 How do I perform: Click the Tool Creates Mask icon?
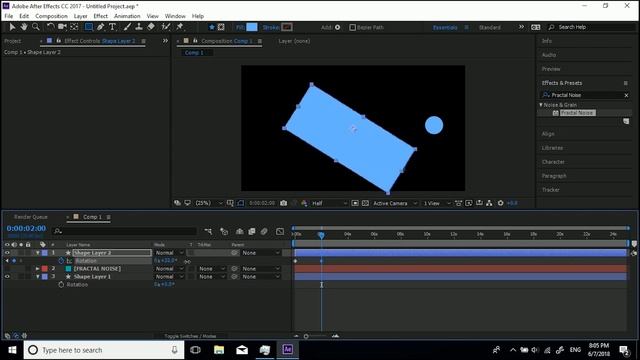(x=221, y=27)
